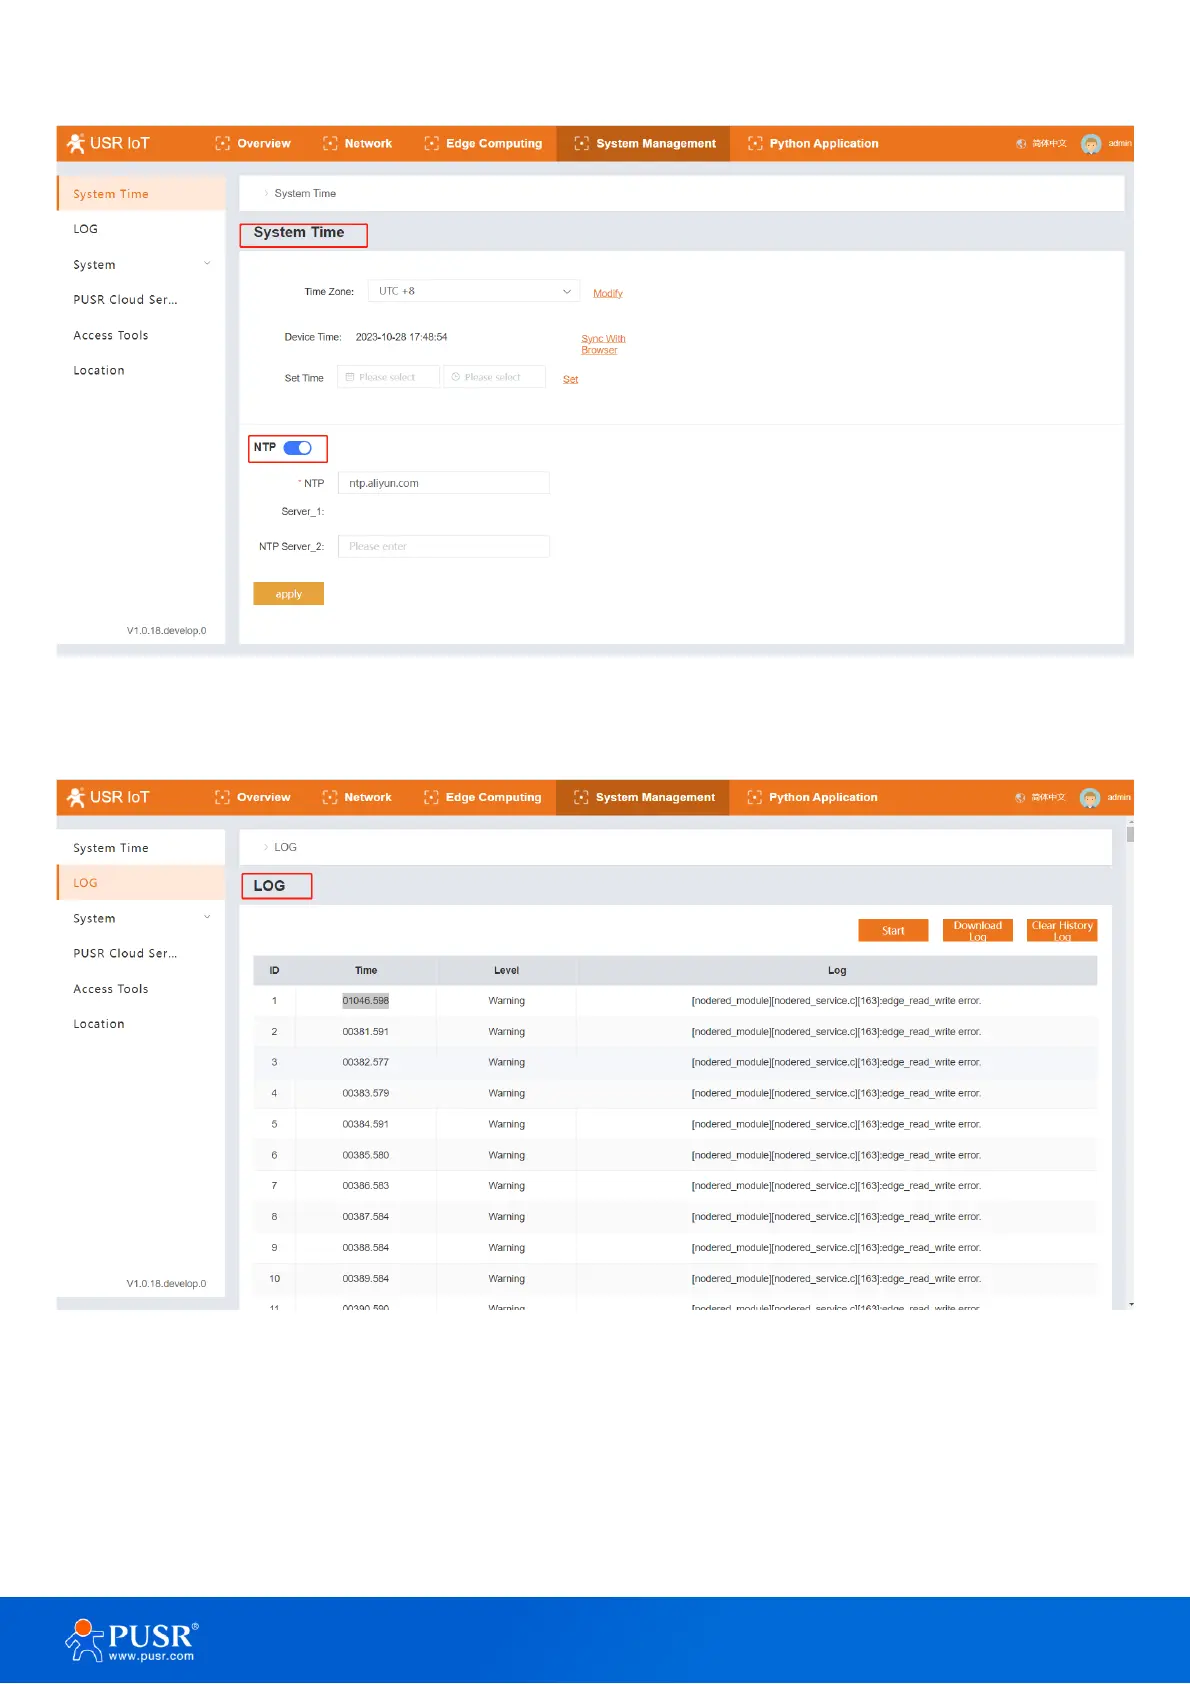Click the device time 2023-10-28 17:48:54
The height and width of the screenshot is (1684, 1190).
[x=401, y=337]
